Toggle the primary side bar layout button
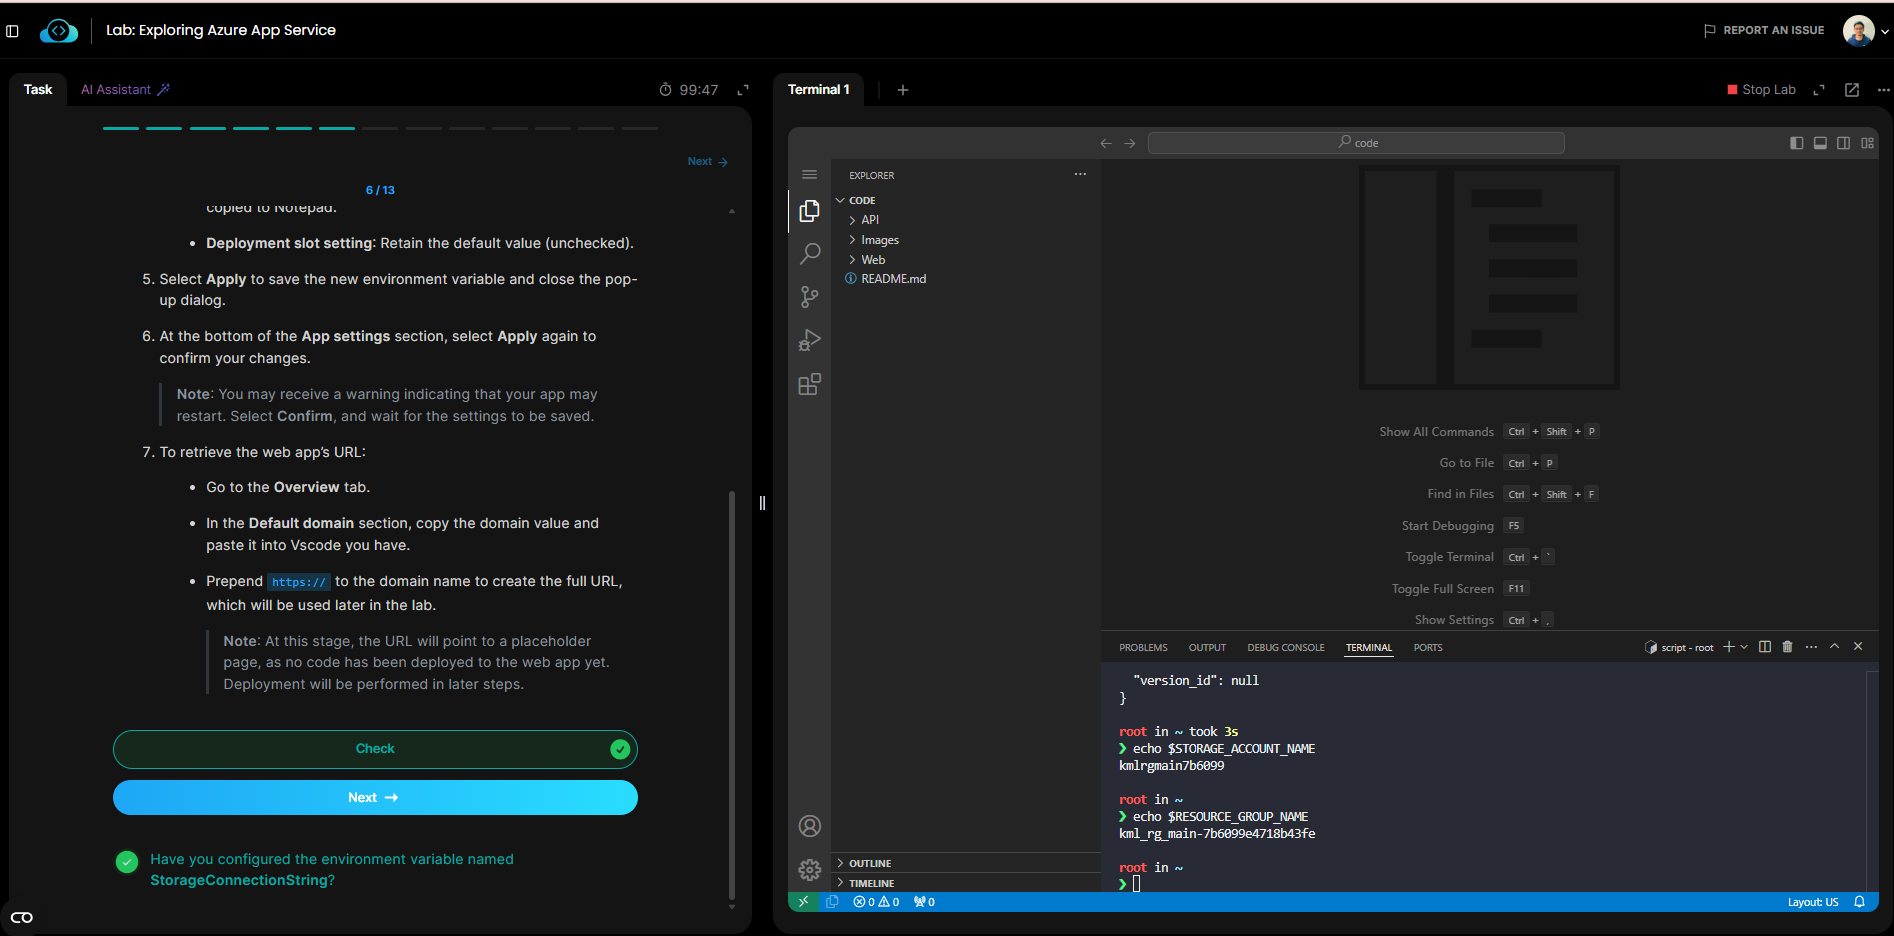The width and height of the screenshot is (1894, 936). 1797,143
